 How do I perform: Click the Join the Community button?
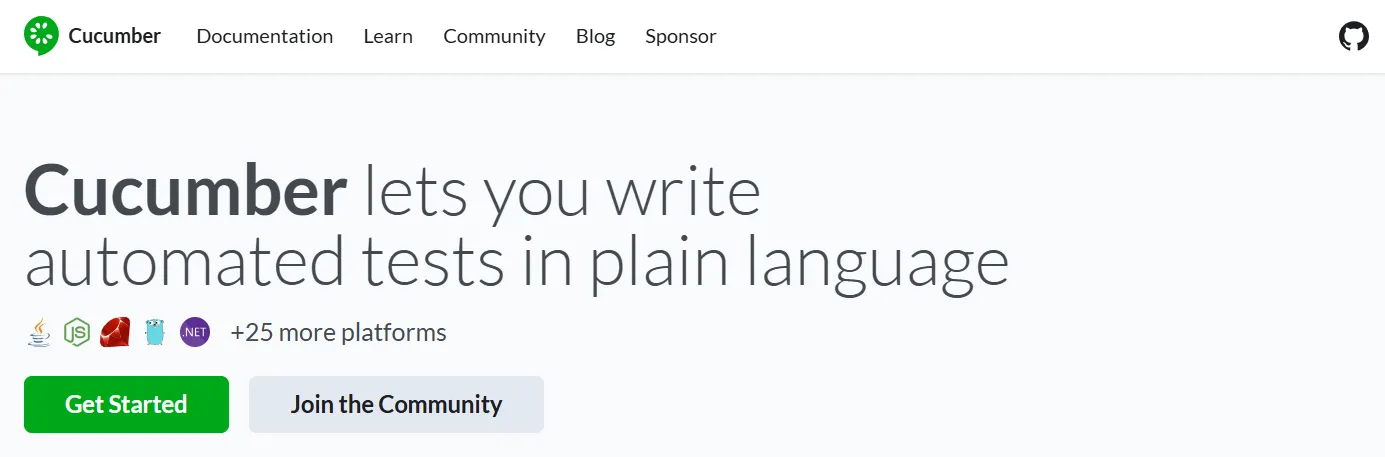(x=396, y=405)
